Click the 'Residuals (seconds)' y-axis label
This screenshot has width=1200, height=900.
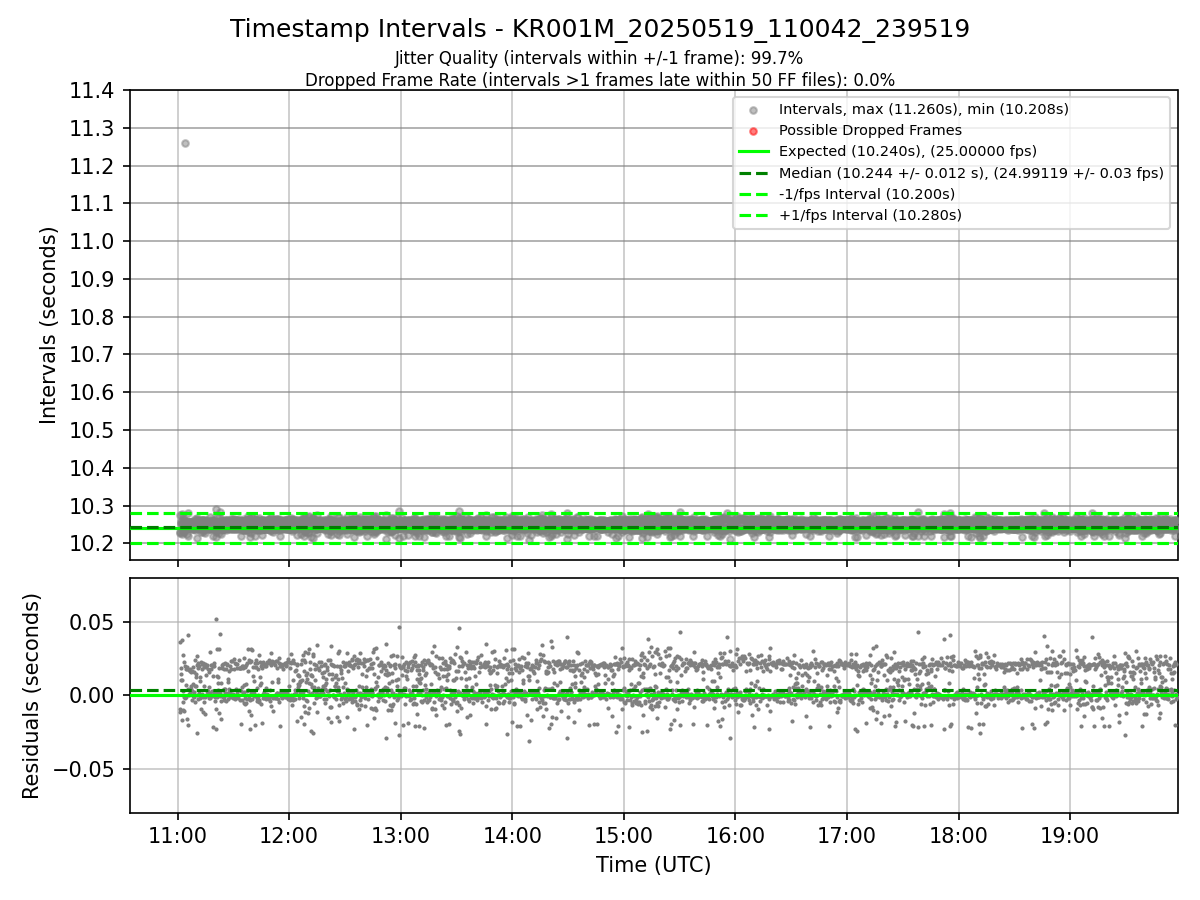point(31,696)
